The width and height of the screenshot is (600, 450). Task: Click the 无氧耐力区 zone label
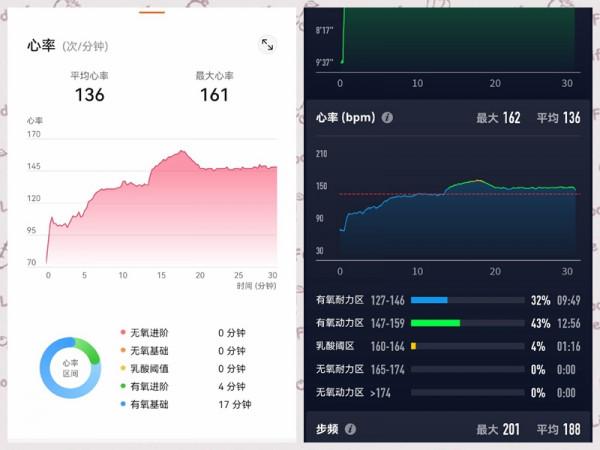tap(340, 369)
